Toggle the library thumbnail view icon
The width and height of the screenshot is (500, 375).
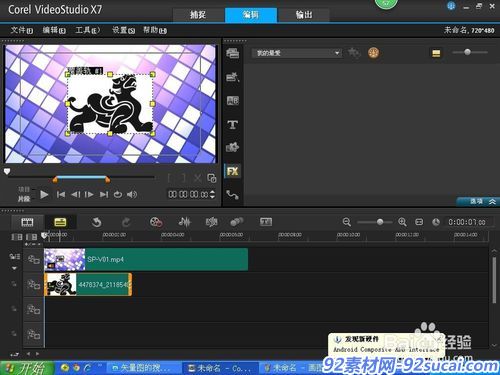coord(436,53)
